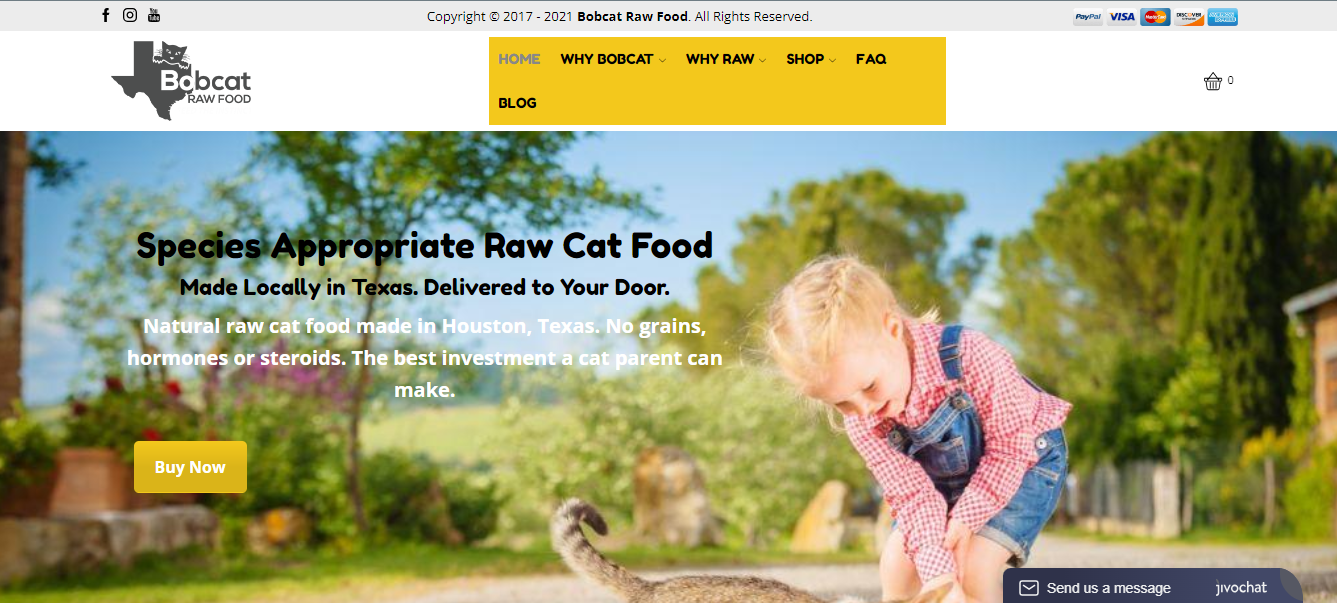Click the Bobcat Raw Food logo

181,80
